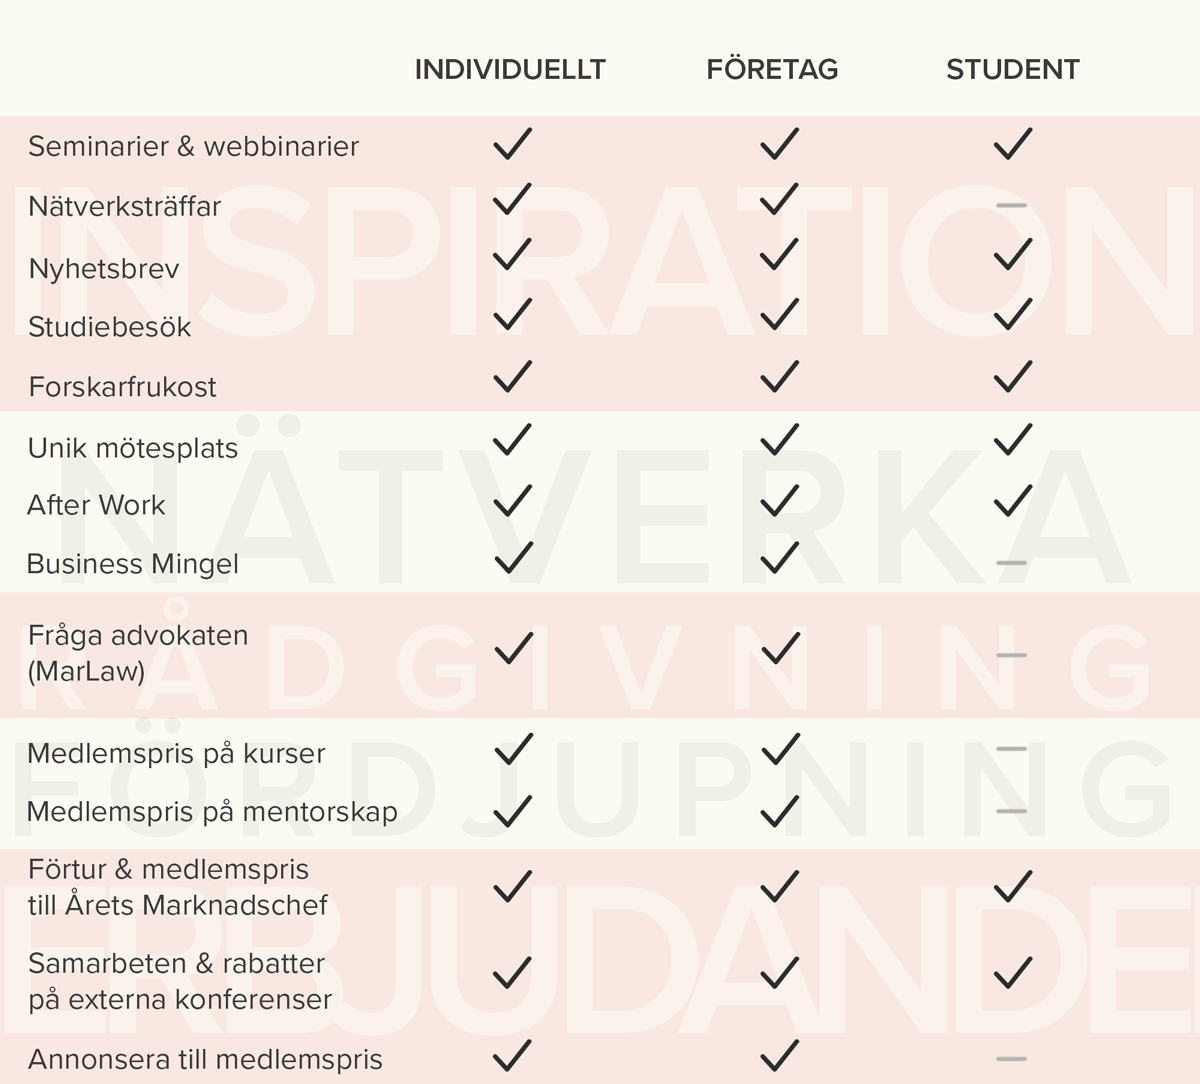Click Nätverksträffar dash under Student column
Image resolution: width=1200 pixels, height=1084 pixels.
1012,206
